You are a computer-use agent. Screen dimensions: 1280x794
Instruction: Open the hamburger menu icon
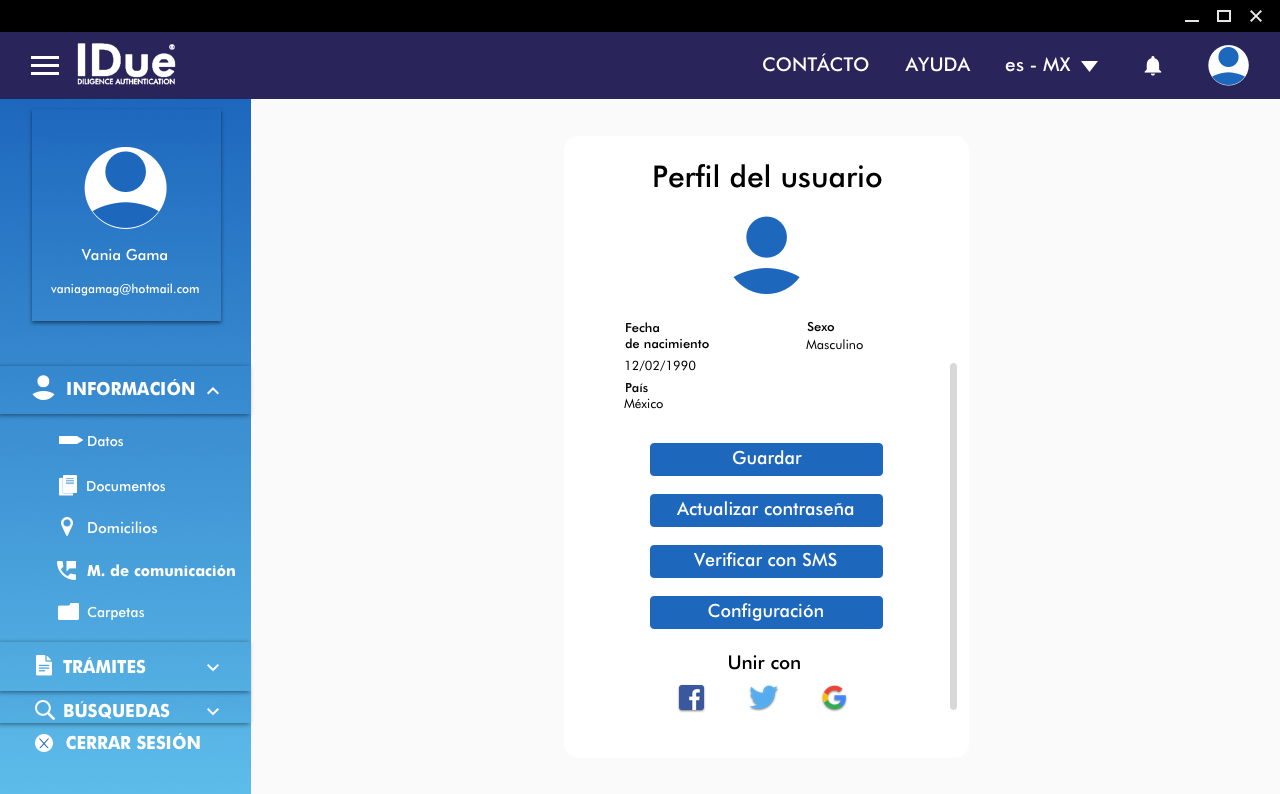(45, 66)
